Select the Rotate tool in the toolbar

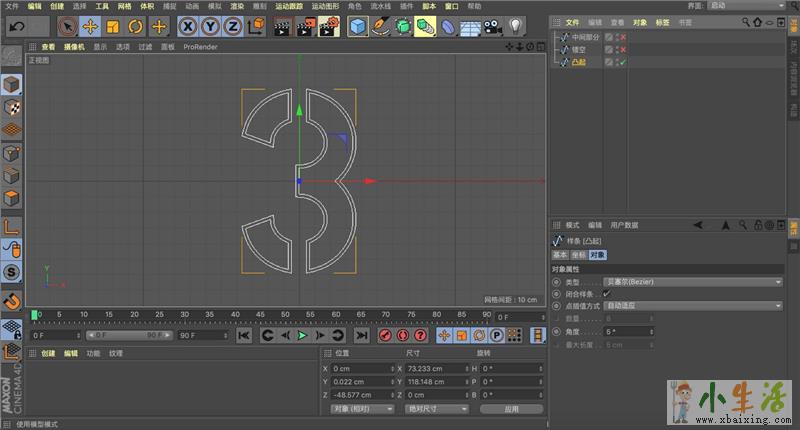(x=135, y=26)
